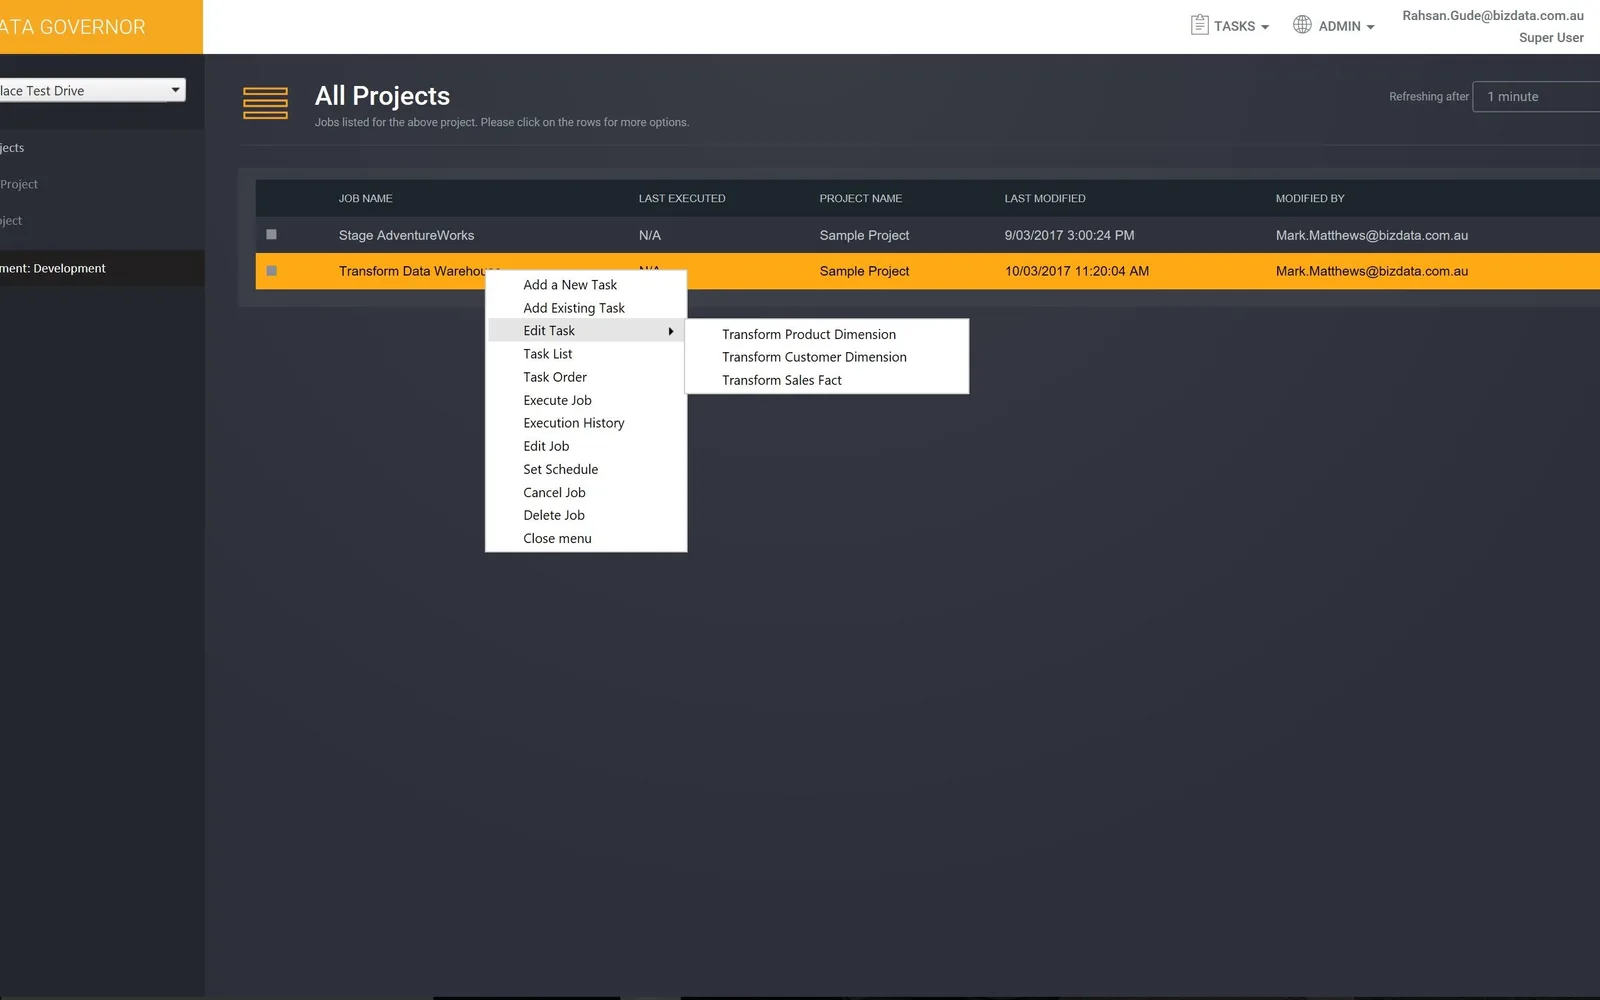Select Transform Customer Dimension task
Viewport: 1600px width, 1000px height.
(827, 357)
